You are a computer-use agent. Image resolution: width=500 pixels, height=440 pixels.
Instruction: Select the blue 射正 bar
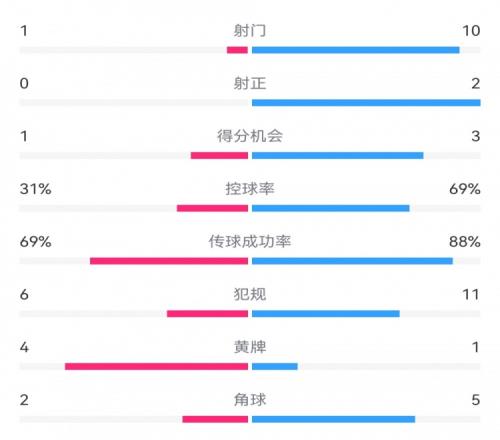(x=366, y=103)
